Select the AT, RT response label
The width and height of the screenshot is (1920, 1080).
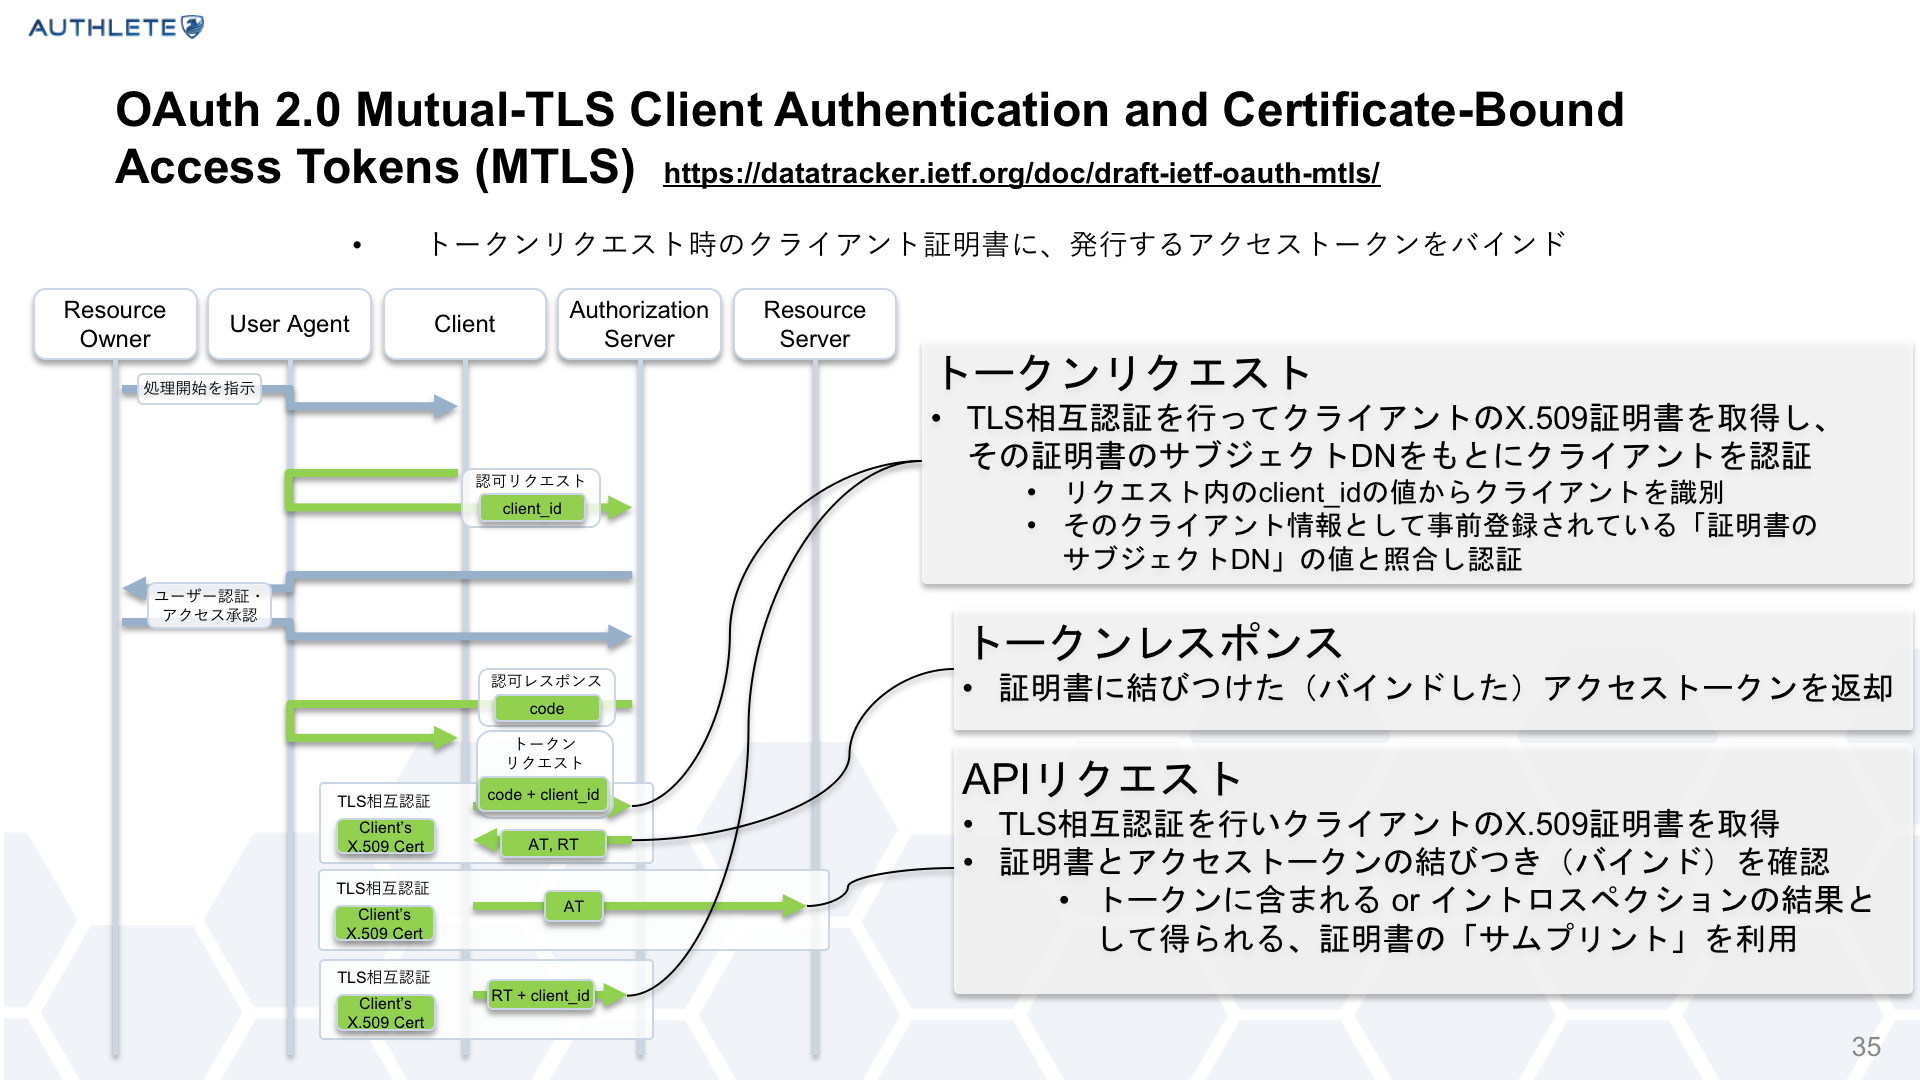(553, 844)
